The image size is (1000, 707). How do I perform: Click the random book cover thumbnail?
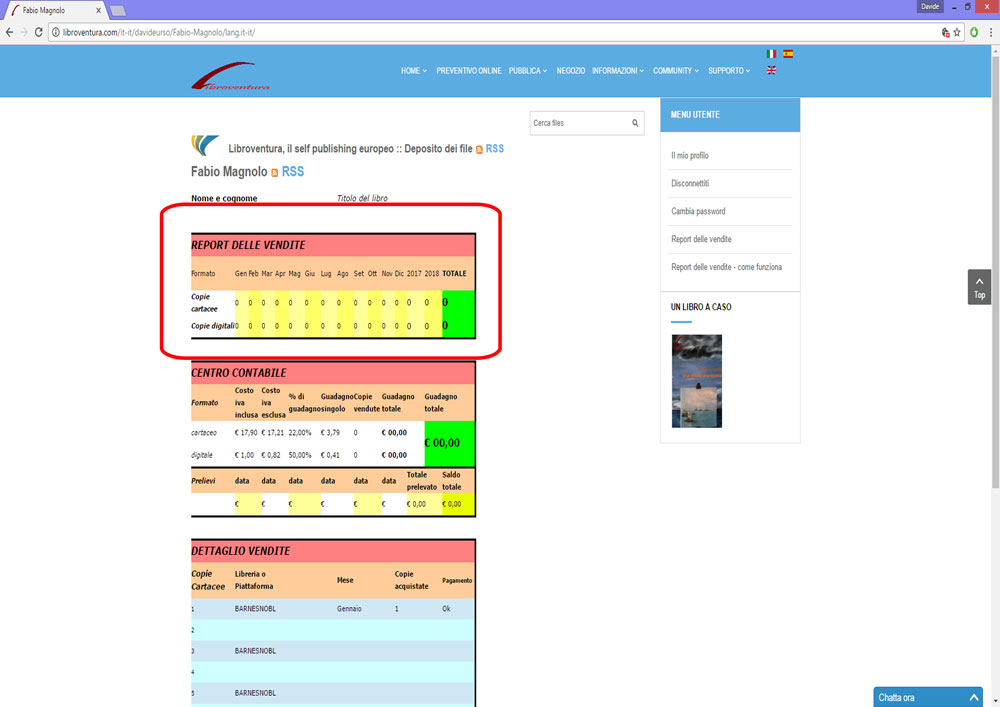click(696, 381)
